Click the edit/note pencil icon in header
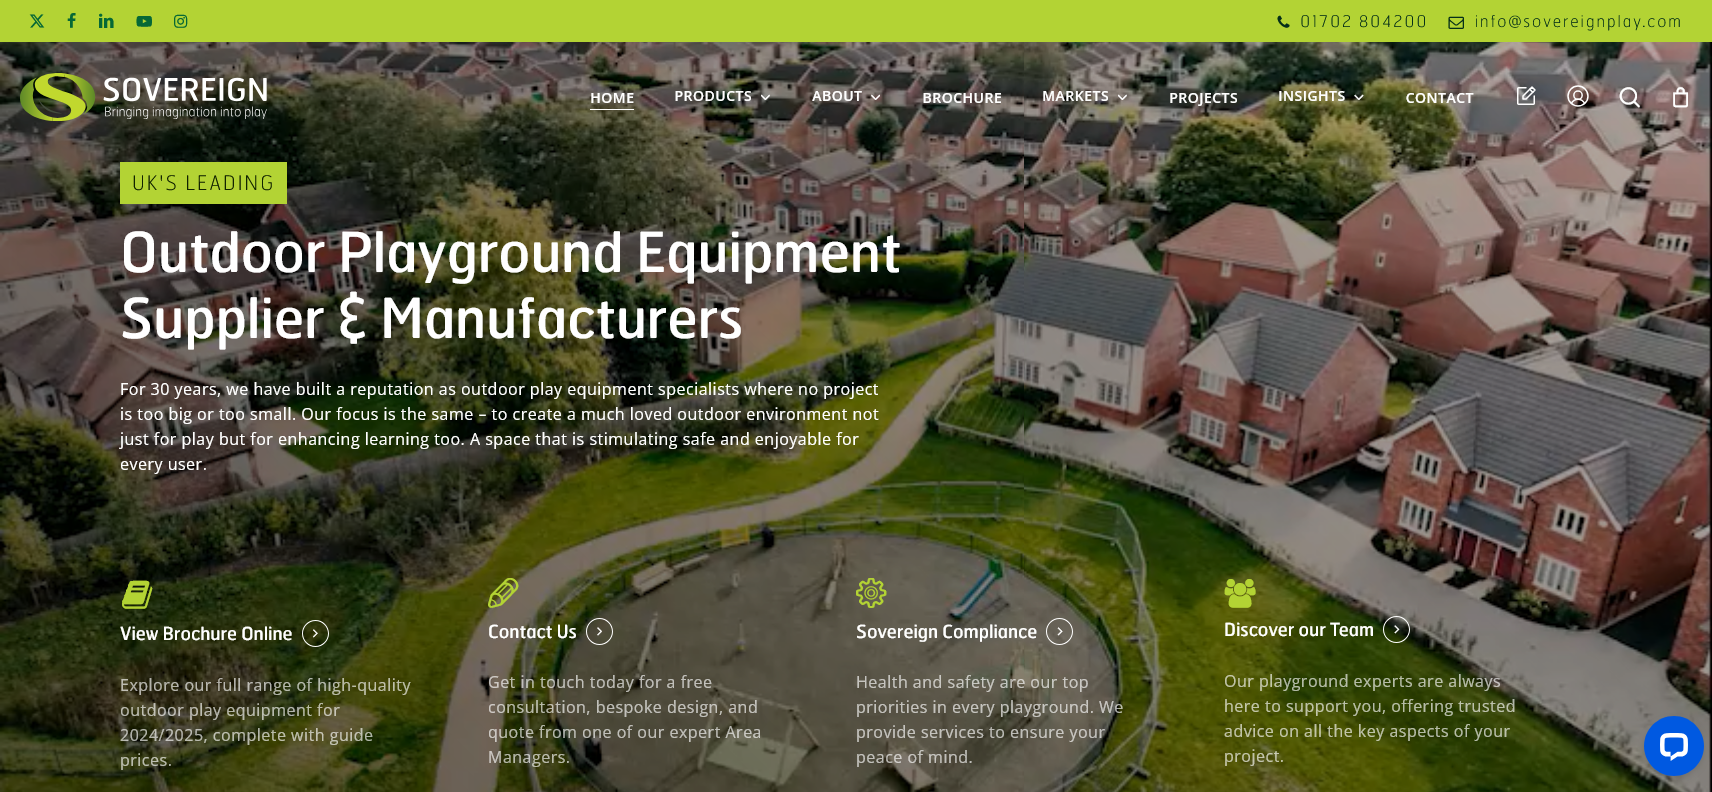 tap(1526, 96)
